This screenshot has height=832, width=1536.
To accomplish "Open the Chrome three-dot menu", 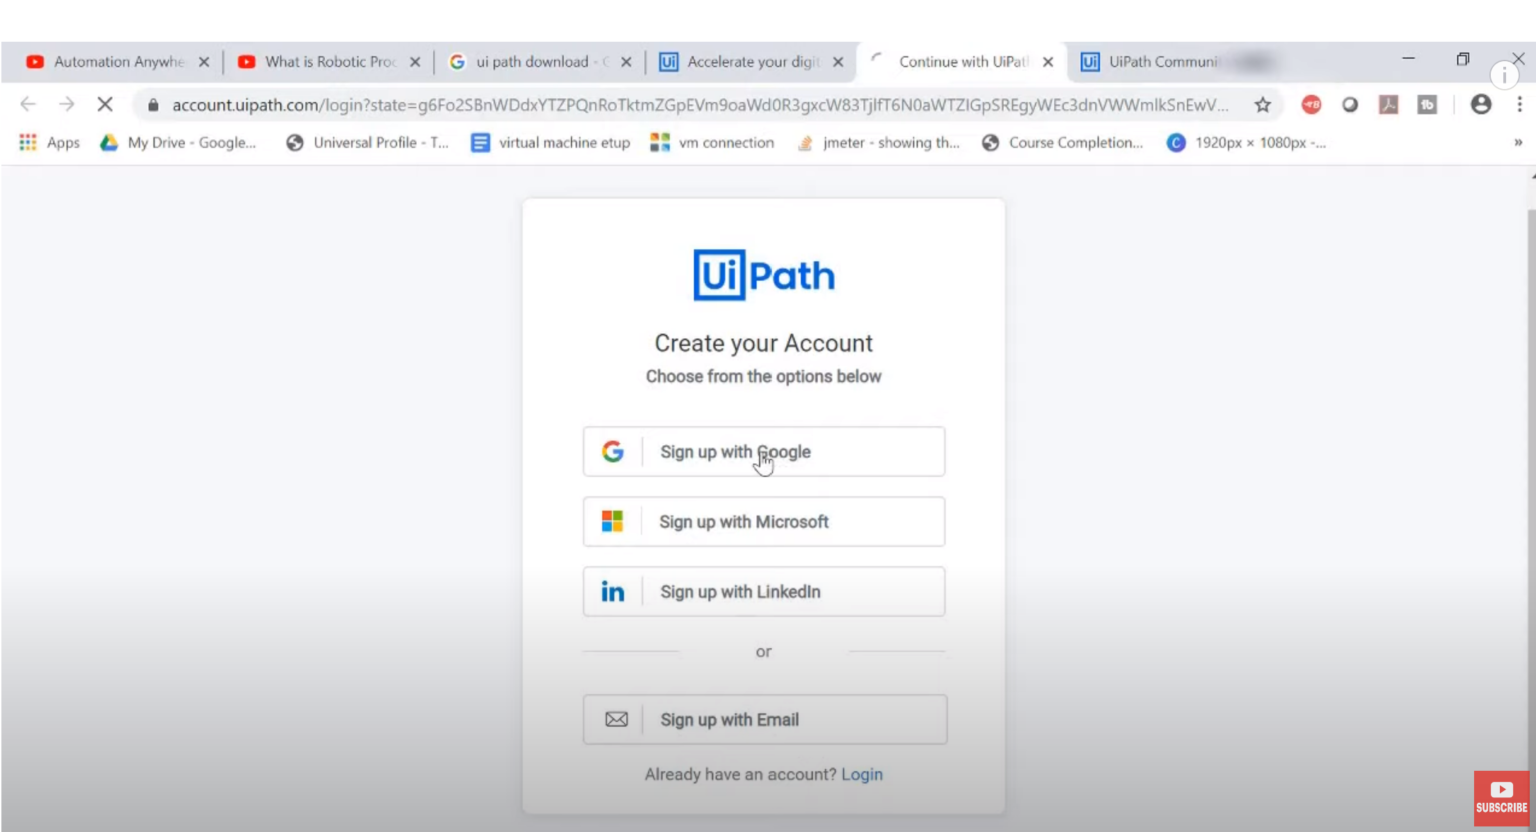I will [1520, 104].
